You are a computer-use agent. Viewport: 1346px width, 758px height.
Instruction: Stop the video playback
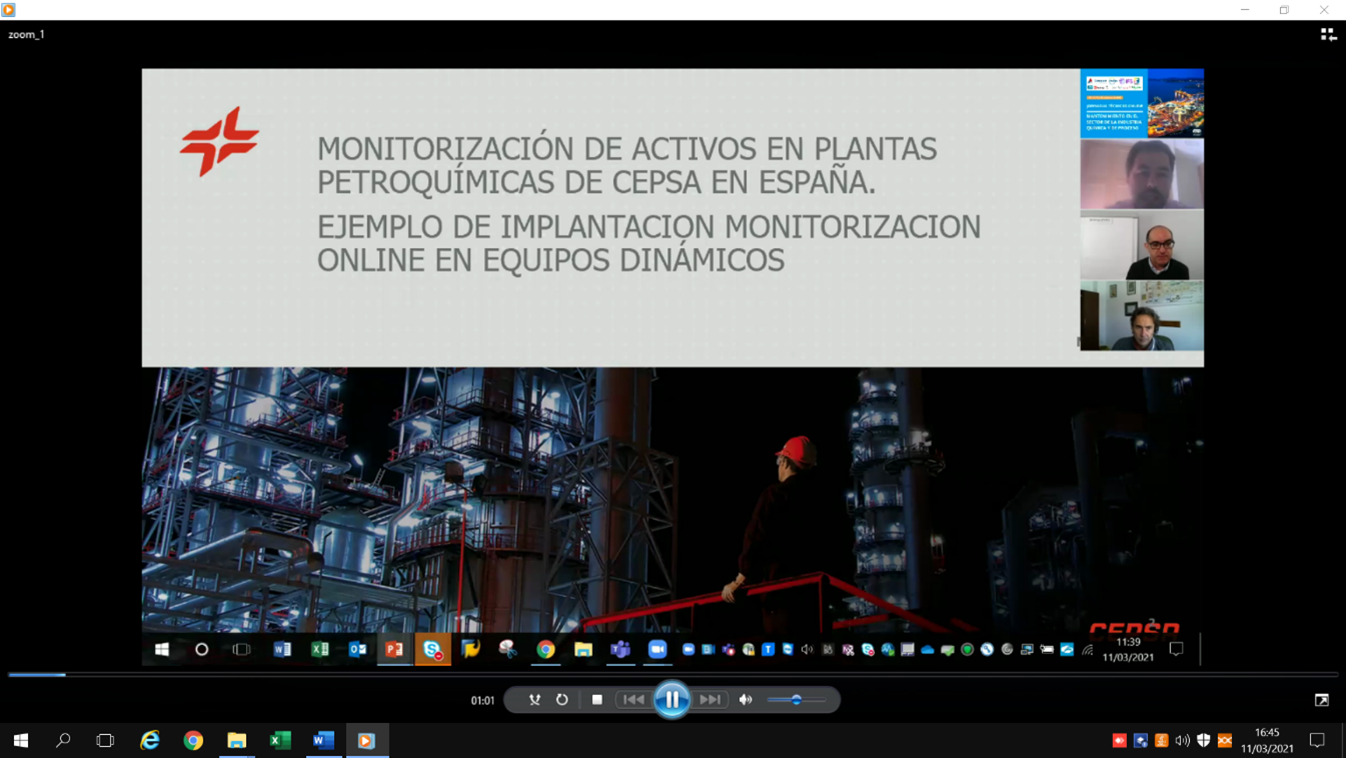[597, 700]
